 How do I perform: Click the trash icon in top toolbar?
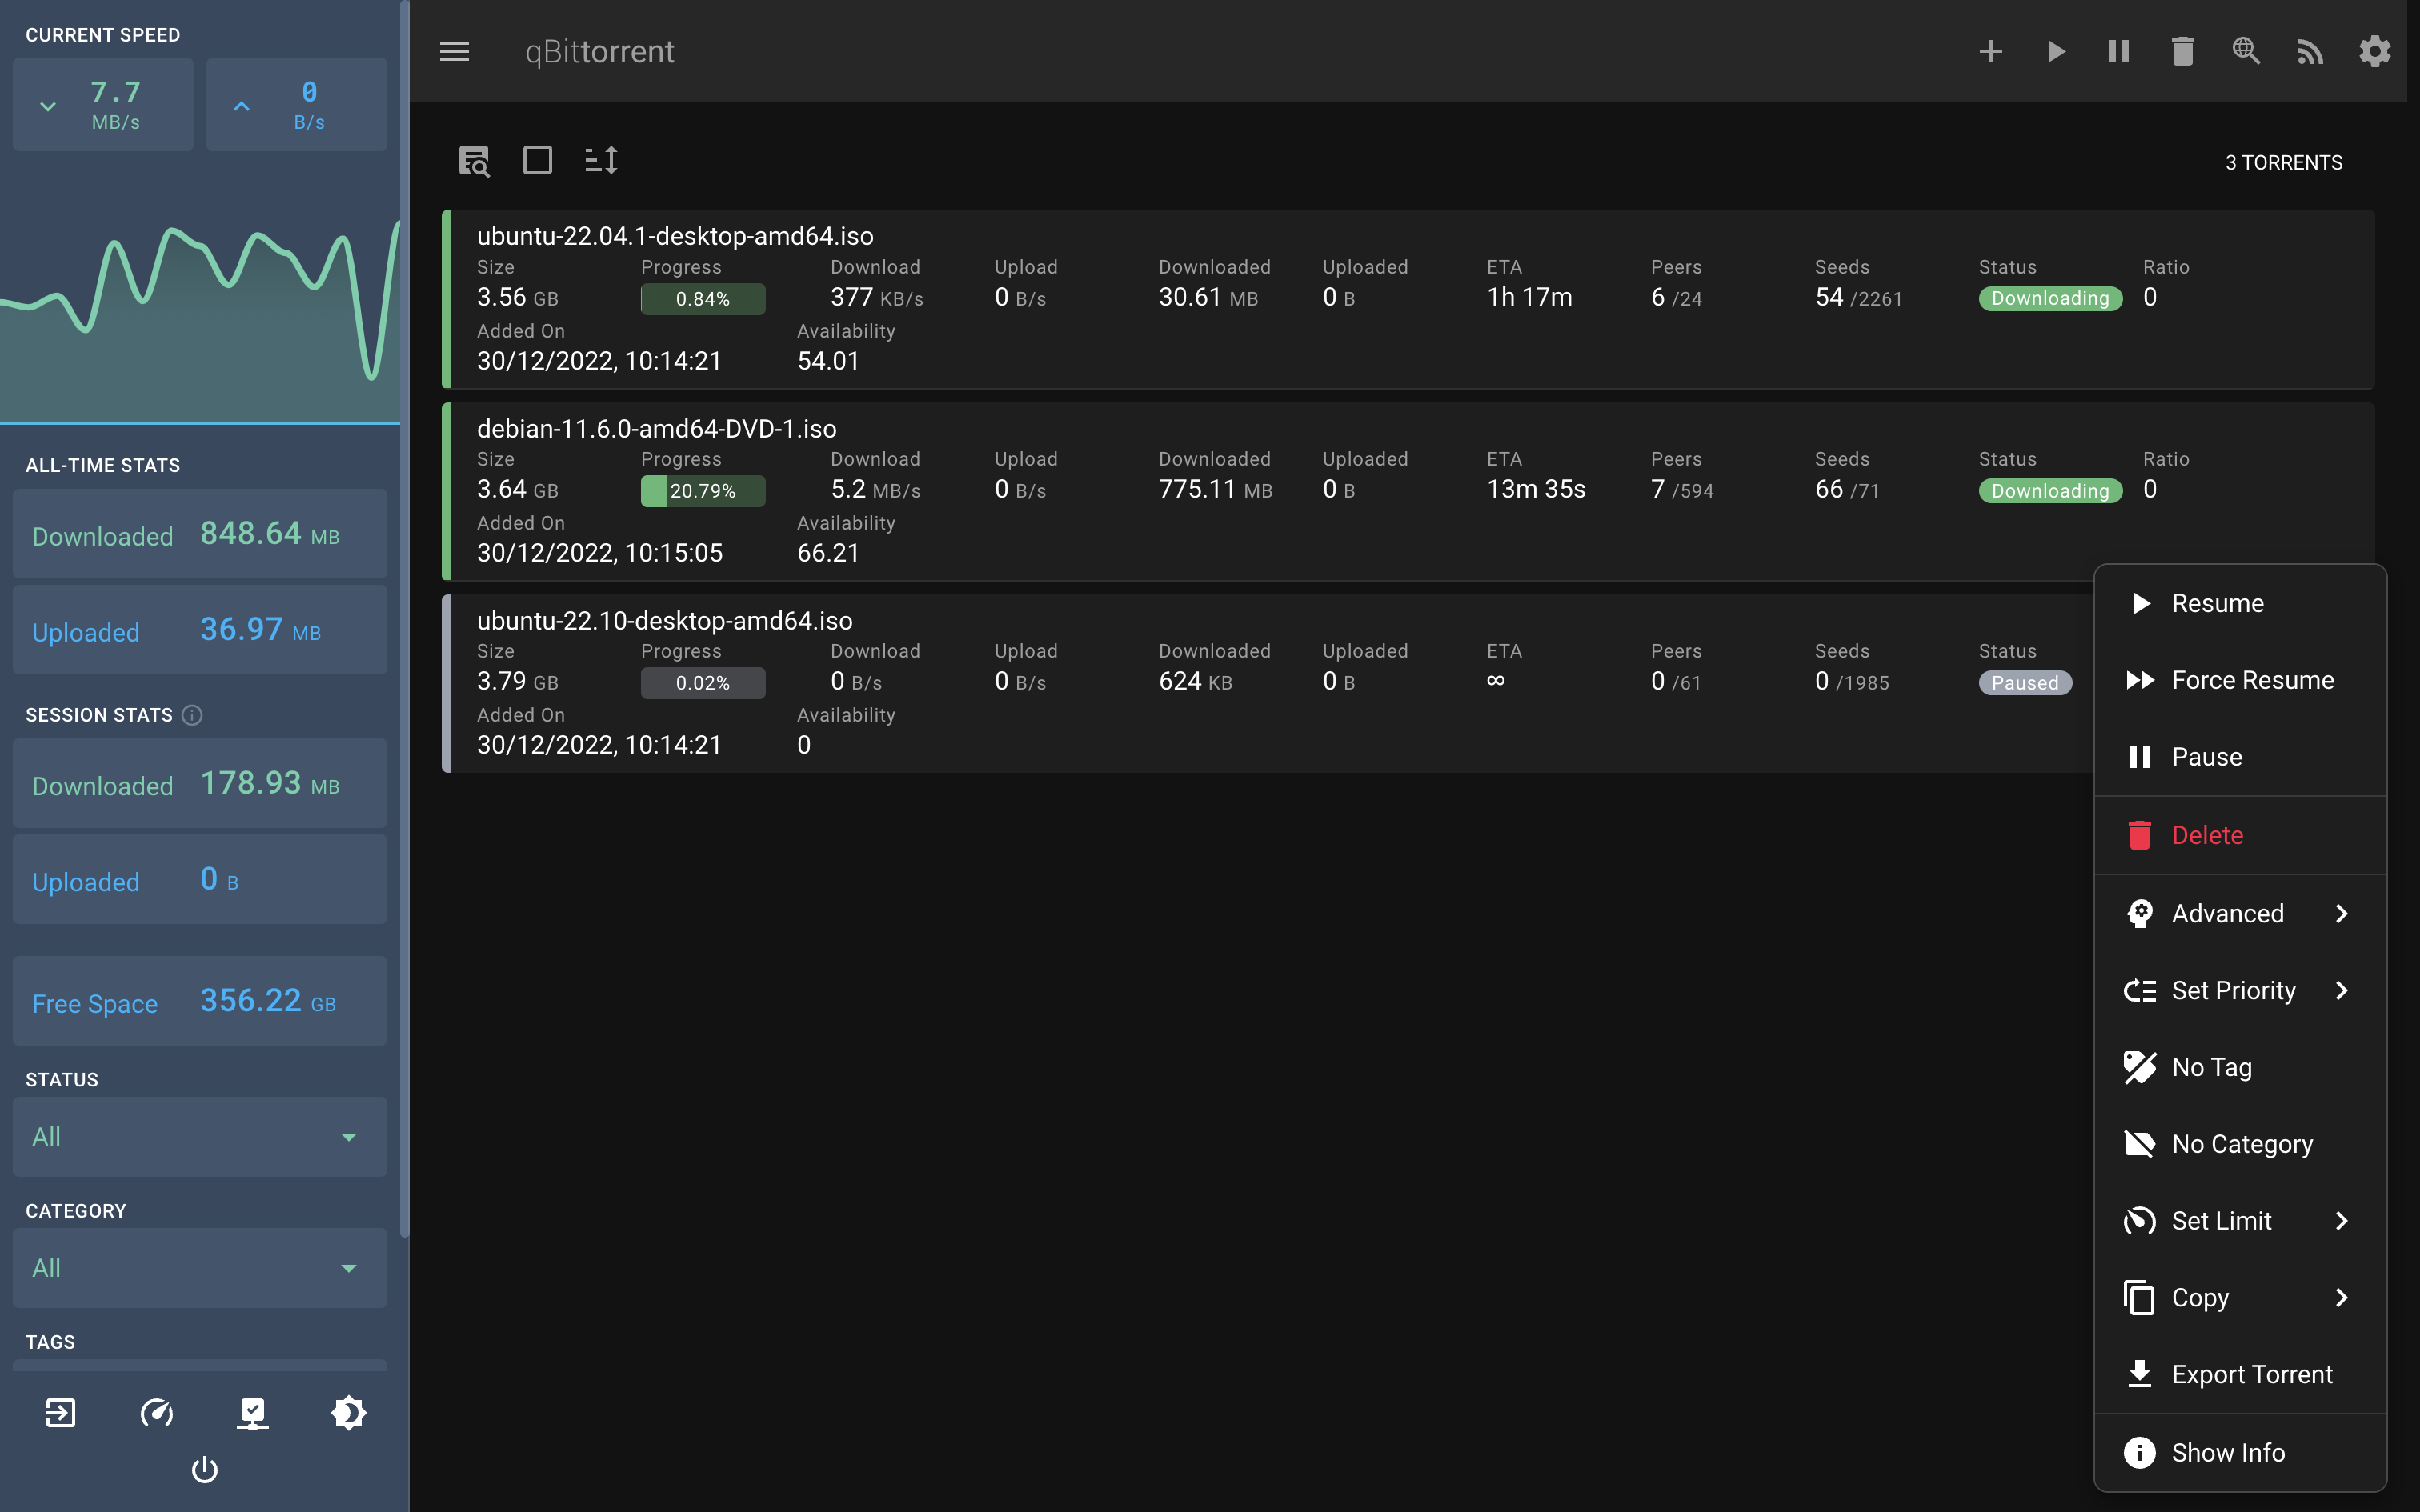coord(2182,51)
